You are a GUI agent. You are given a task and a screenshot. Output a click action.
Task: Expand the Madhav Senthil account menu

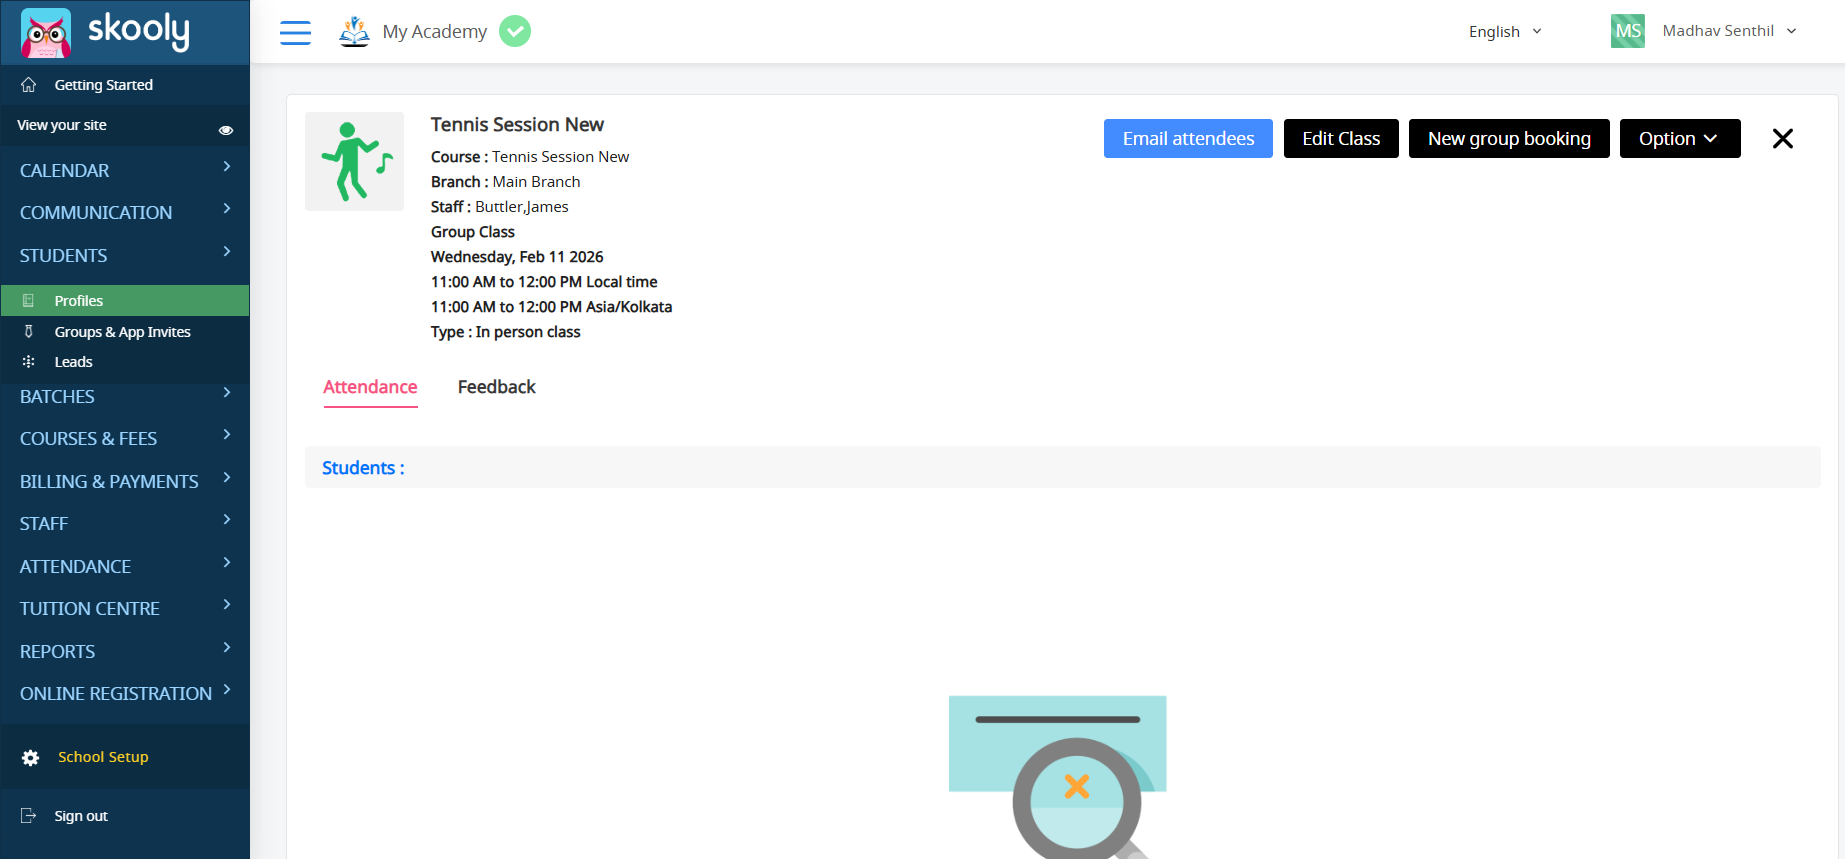tap(1729, 31)
